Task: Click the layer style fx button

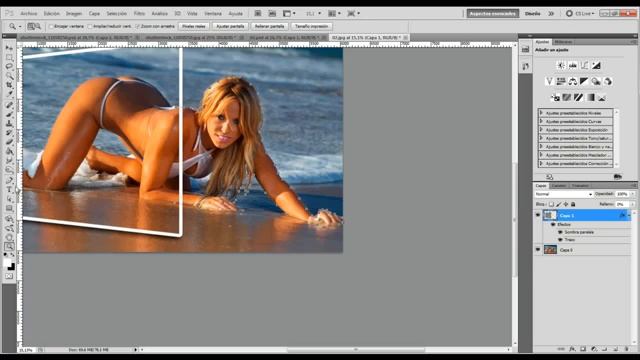Action: pos(572,349)
